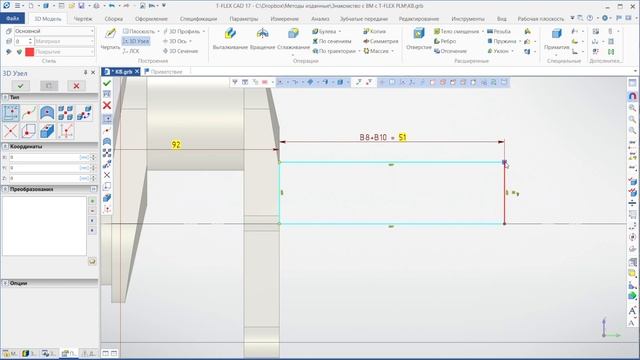This screenshot has height=360, width=640.
Task: Switch to the Сборка ribbon tab
Action: (x=113, y=19)
